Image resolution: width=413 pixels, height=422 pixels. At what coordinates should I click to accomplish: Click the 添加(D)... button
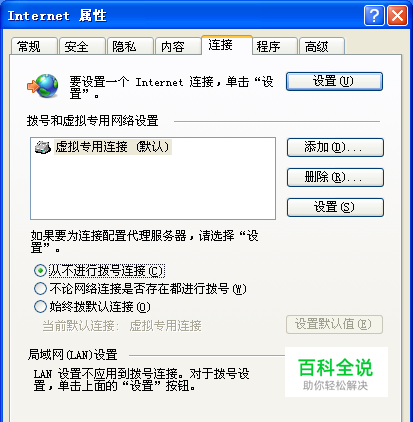click(335, 147)
